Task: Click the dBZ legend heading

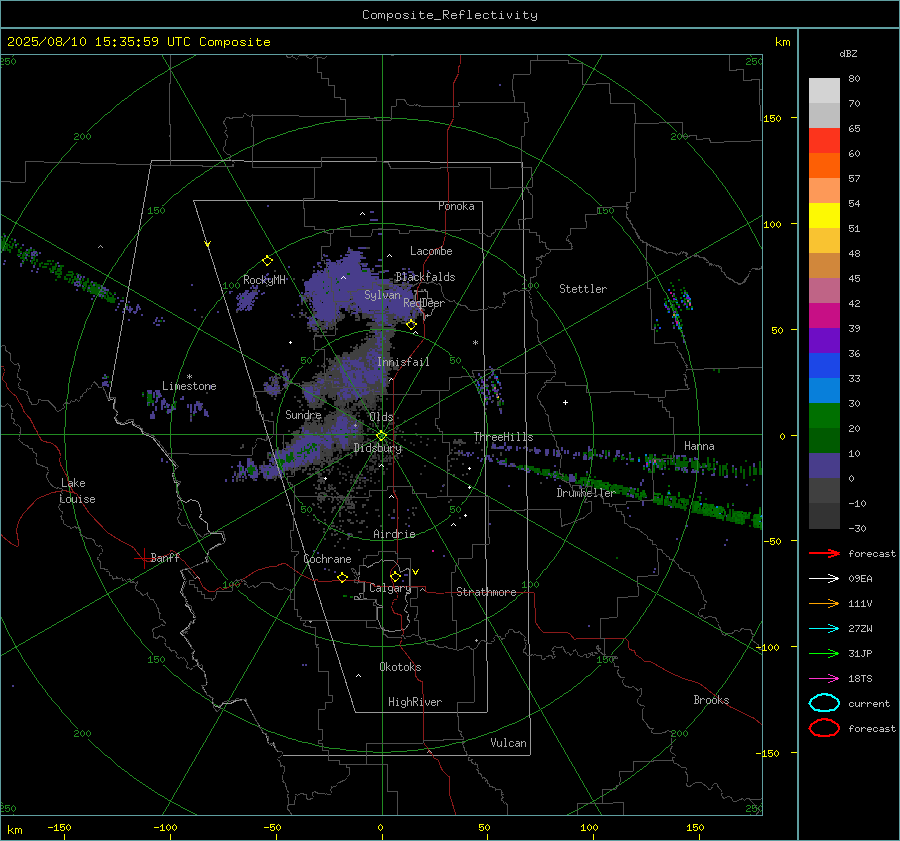Action: 848,53
